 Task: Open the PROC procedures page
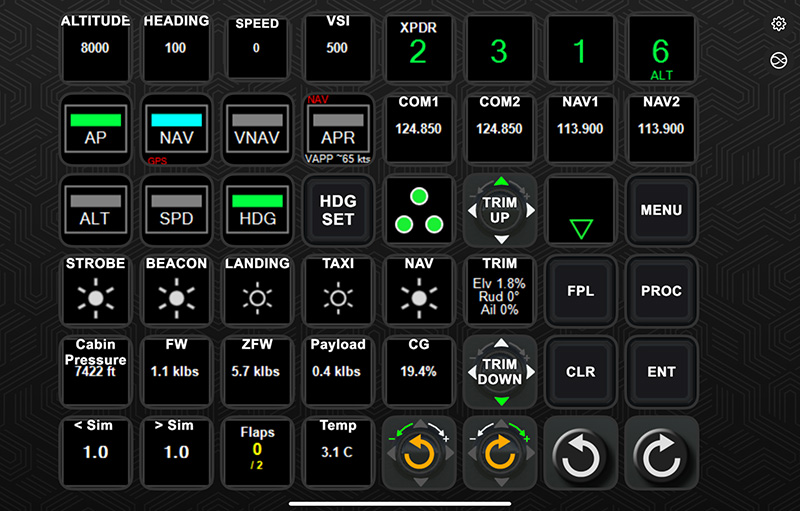tap(661, 291)
